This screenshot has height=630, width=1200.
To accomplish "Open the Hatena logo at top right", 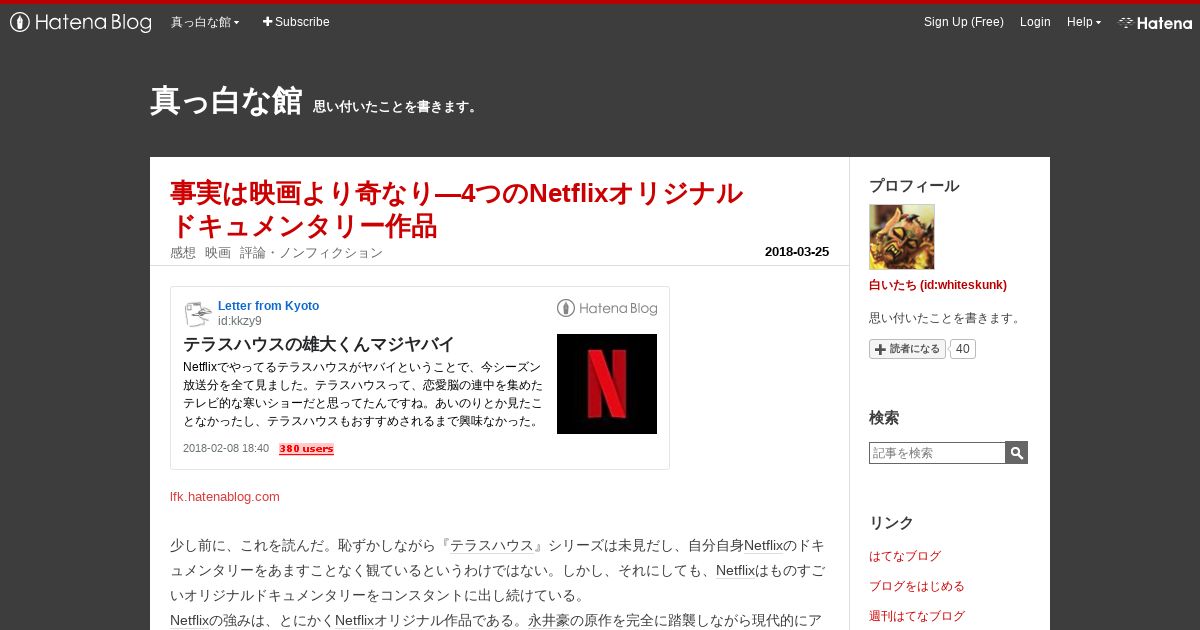I will pos(1155,22).
